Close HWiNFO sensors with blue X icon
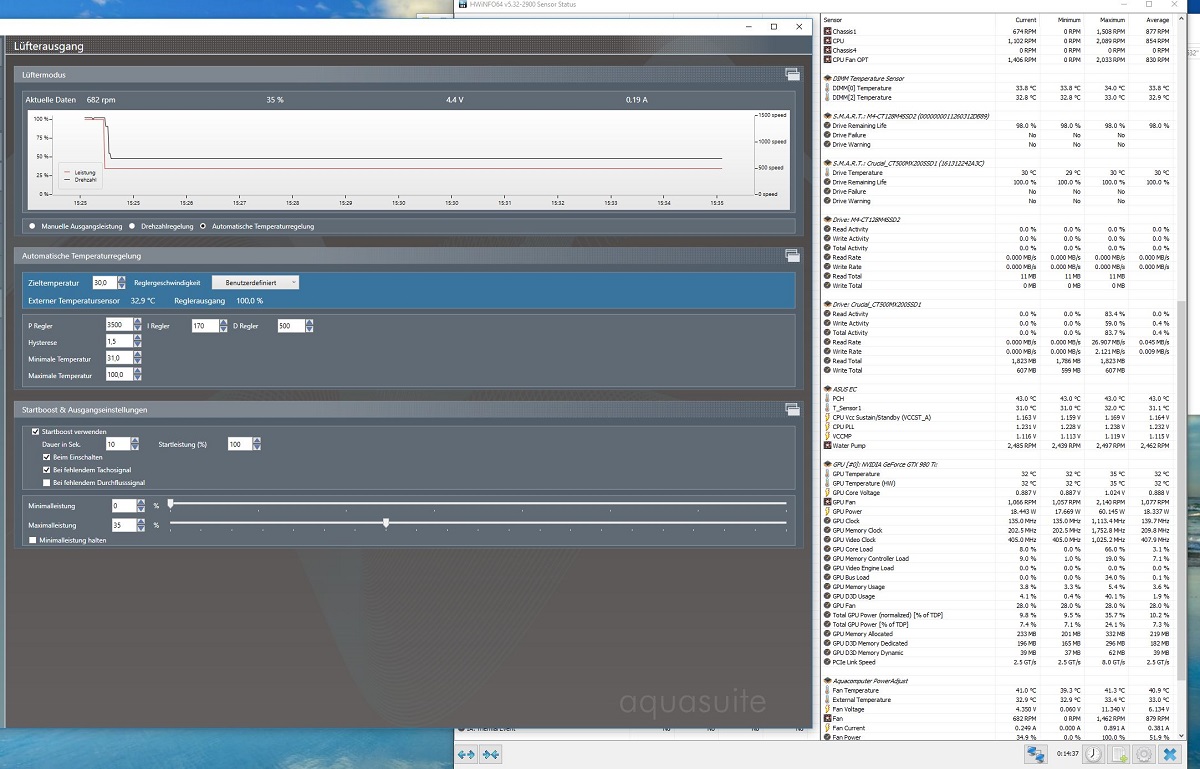The width and height of the screenshot is (1200, 769). pyautogui.click(x=1170, y=754)
